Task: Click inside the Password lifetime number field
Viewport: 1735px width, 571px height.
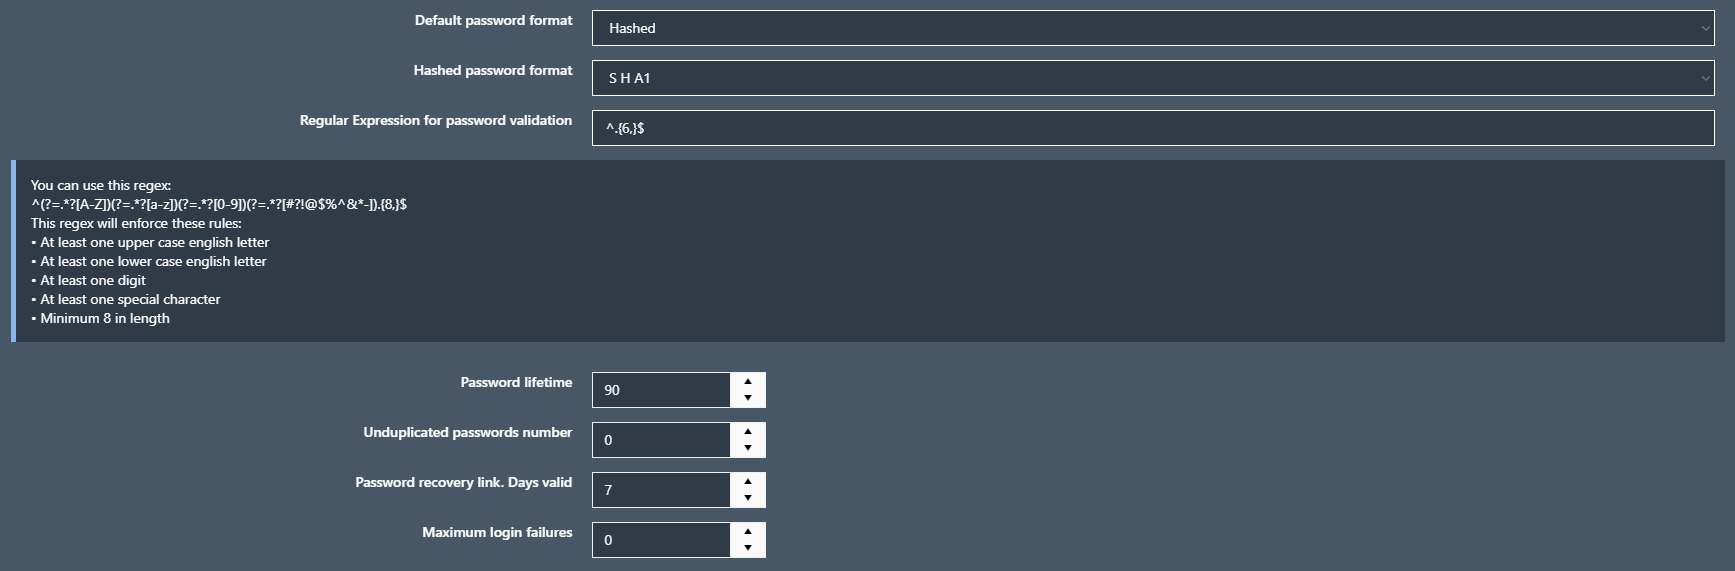Action: 661,390
